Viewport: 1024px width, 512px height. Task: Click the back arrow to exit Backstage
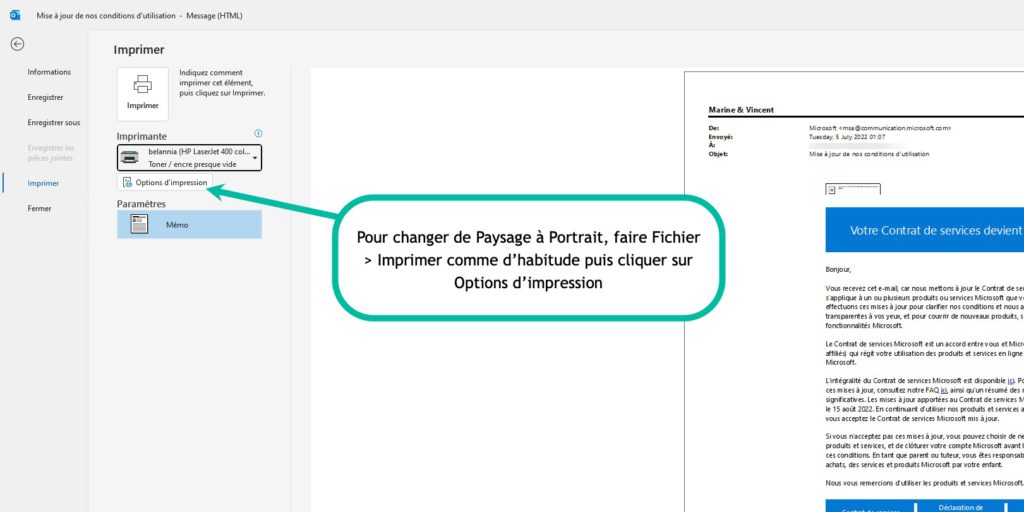[17, 44]
